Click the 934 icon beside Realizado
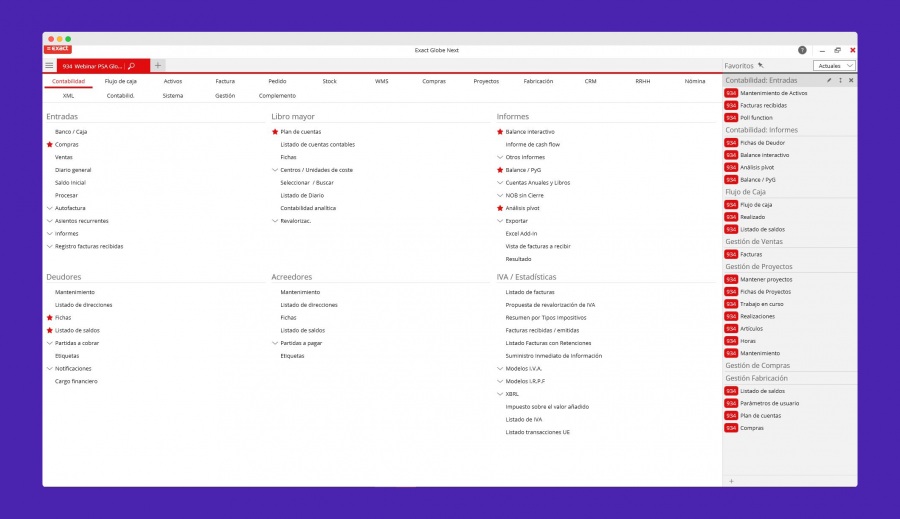 731,217
